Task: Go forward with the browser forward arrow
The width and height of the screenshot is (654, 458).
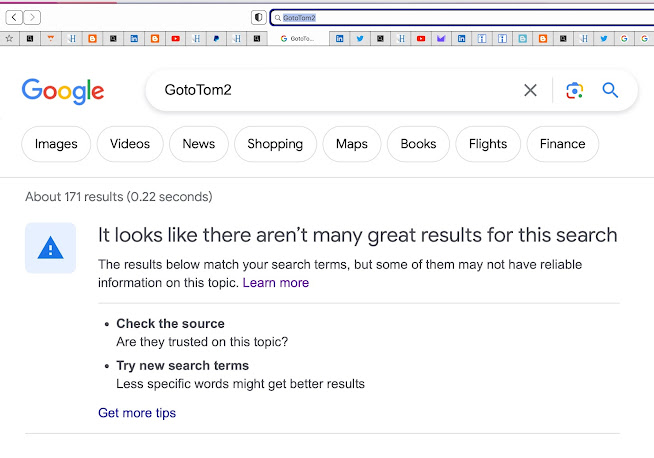Action: click(x=32, y=18)
